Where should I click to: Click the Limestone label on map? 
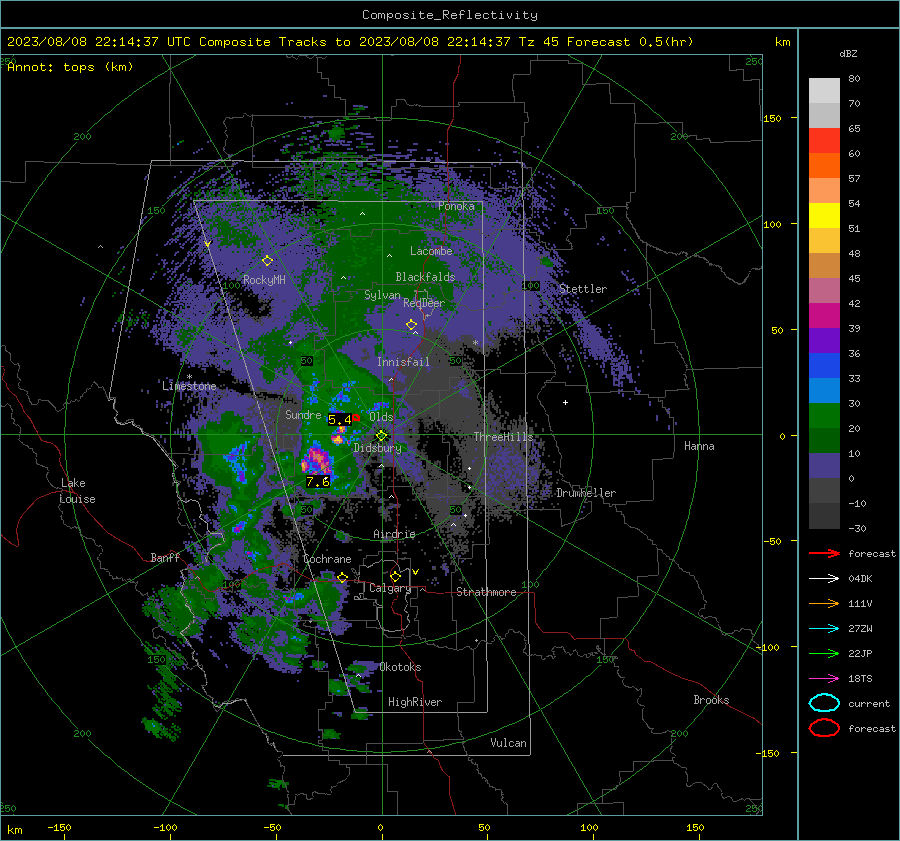(x=189, y=386)
